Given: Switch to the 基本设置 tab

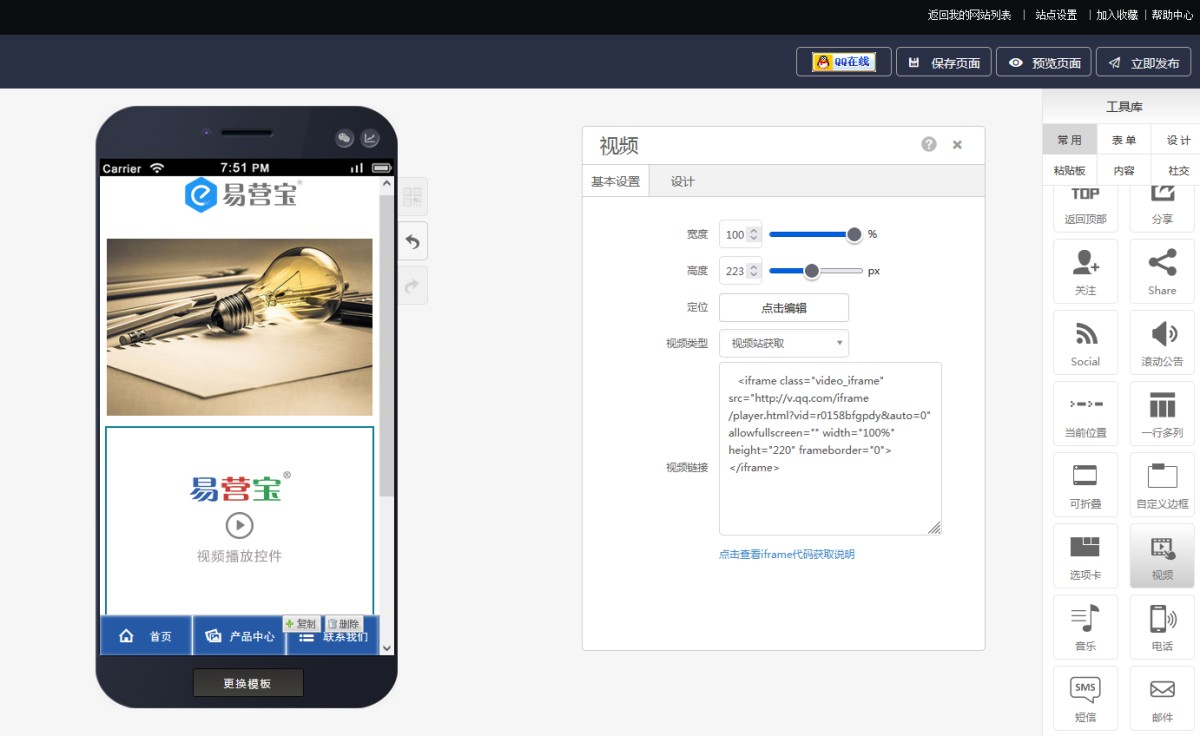Looking at the screenshot, I should tap(615, 181).
